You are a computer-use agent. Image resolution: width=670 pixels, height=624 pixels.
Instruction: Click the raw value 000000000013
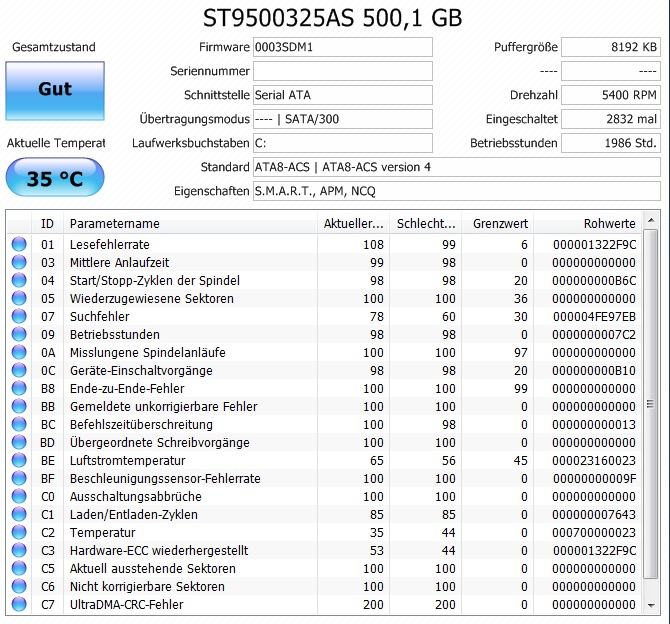(x=594, y=424)
